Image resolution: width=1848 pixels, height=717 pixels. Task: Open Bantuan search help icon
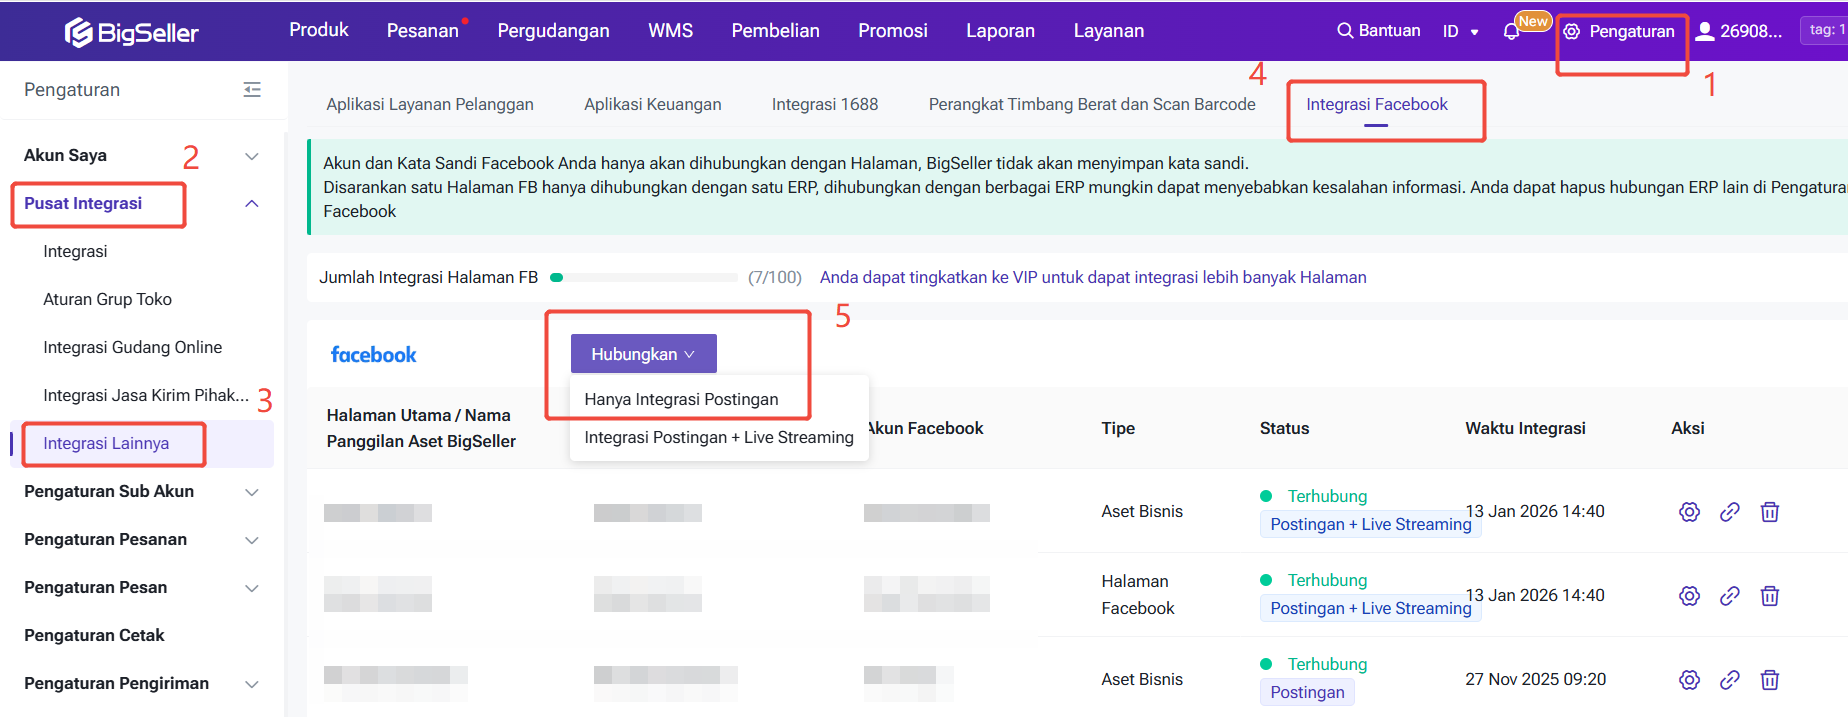1345,31
